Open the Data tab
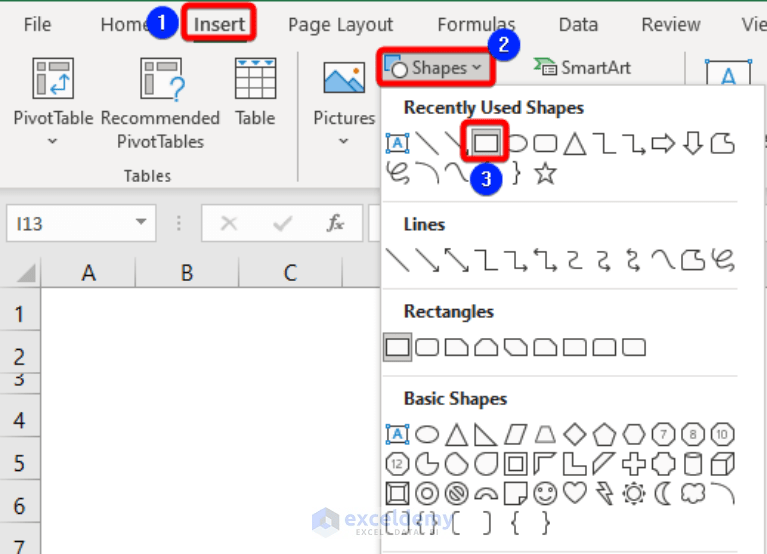Screen dimensions: 767x554 pyautogui.click(x=578, y=24)
